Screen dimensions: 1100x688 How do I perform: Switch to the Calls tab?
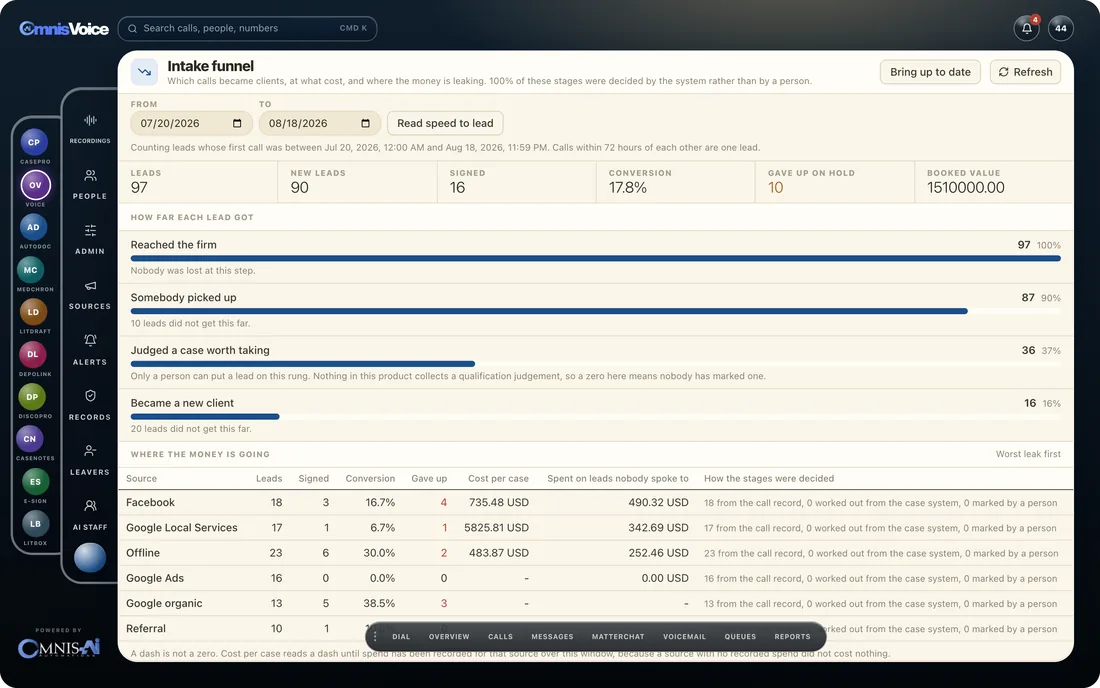click(x=500, y=637)
